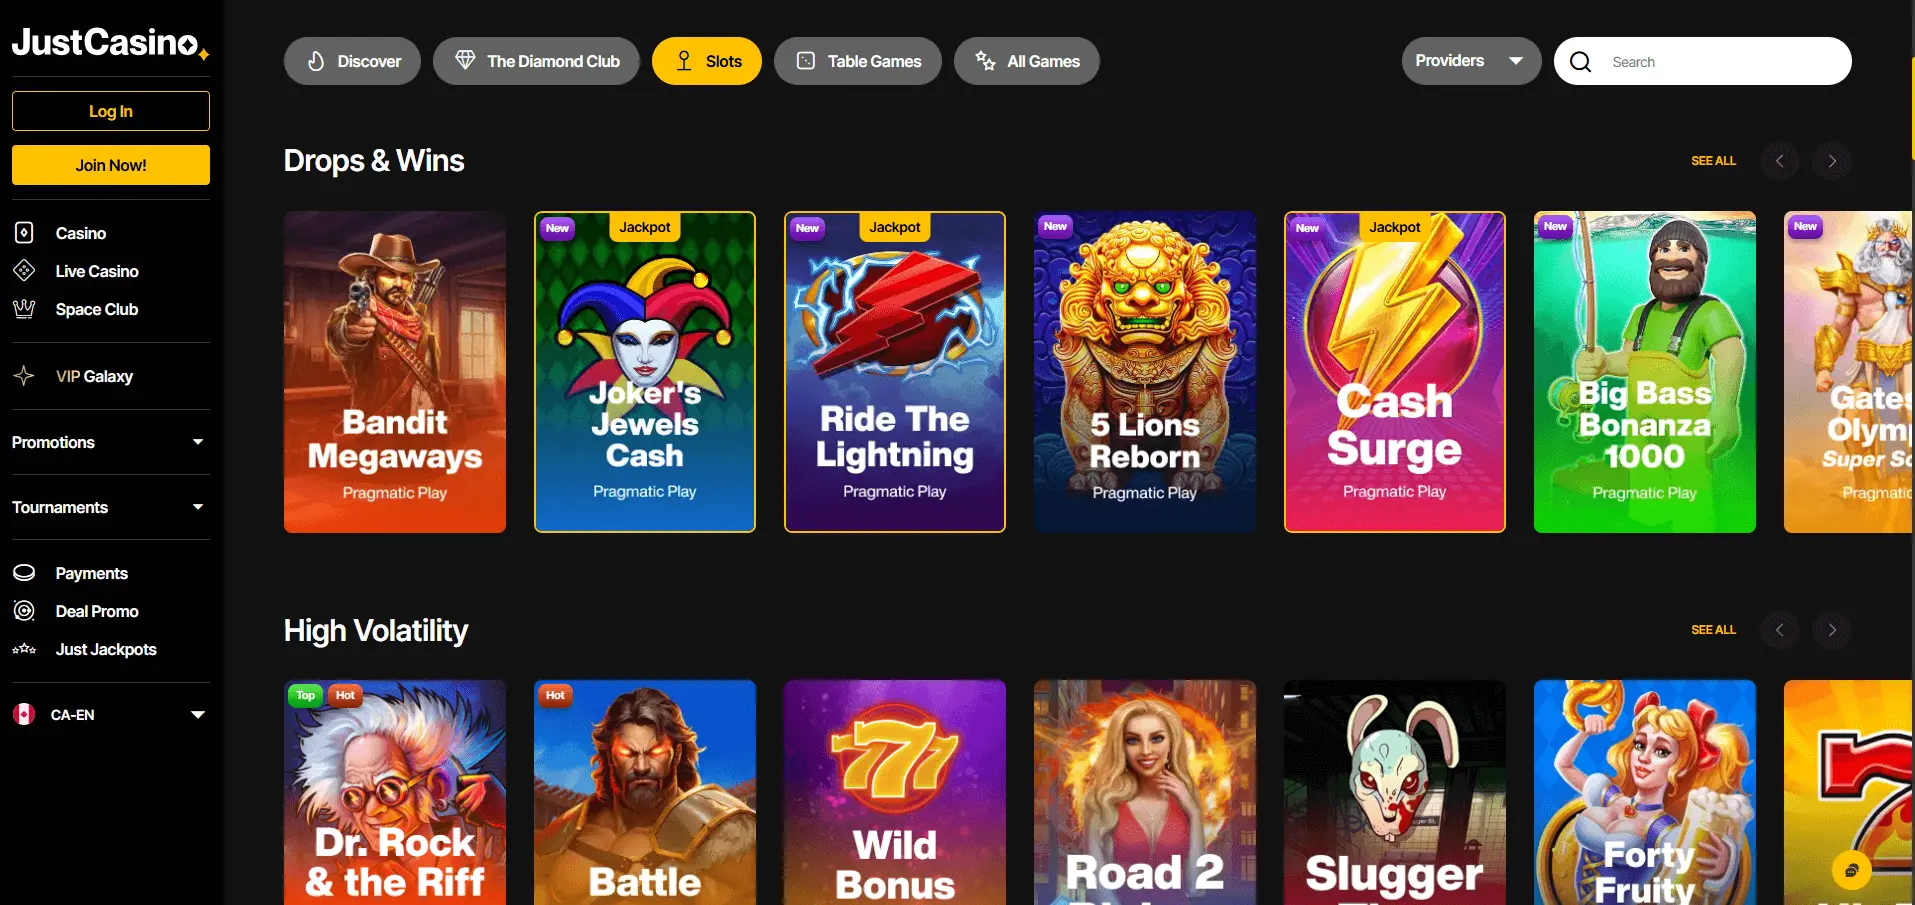Click the Canada flag language icon
Image resolution: width=1915 pixels, height=905 pixels.
(x=24, y=714)
